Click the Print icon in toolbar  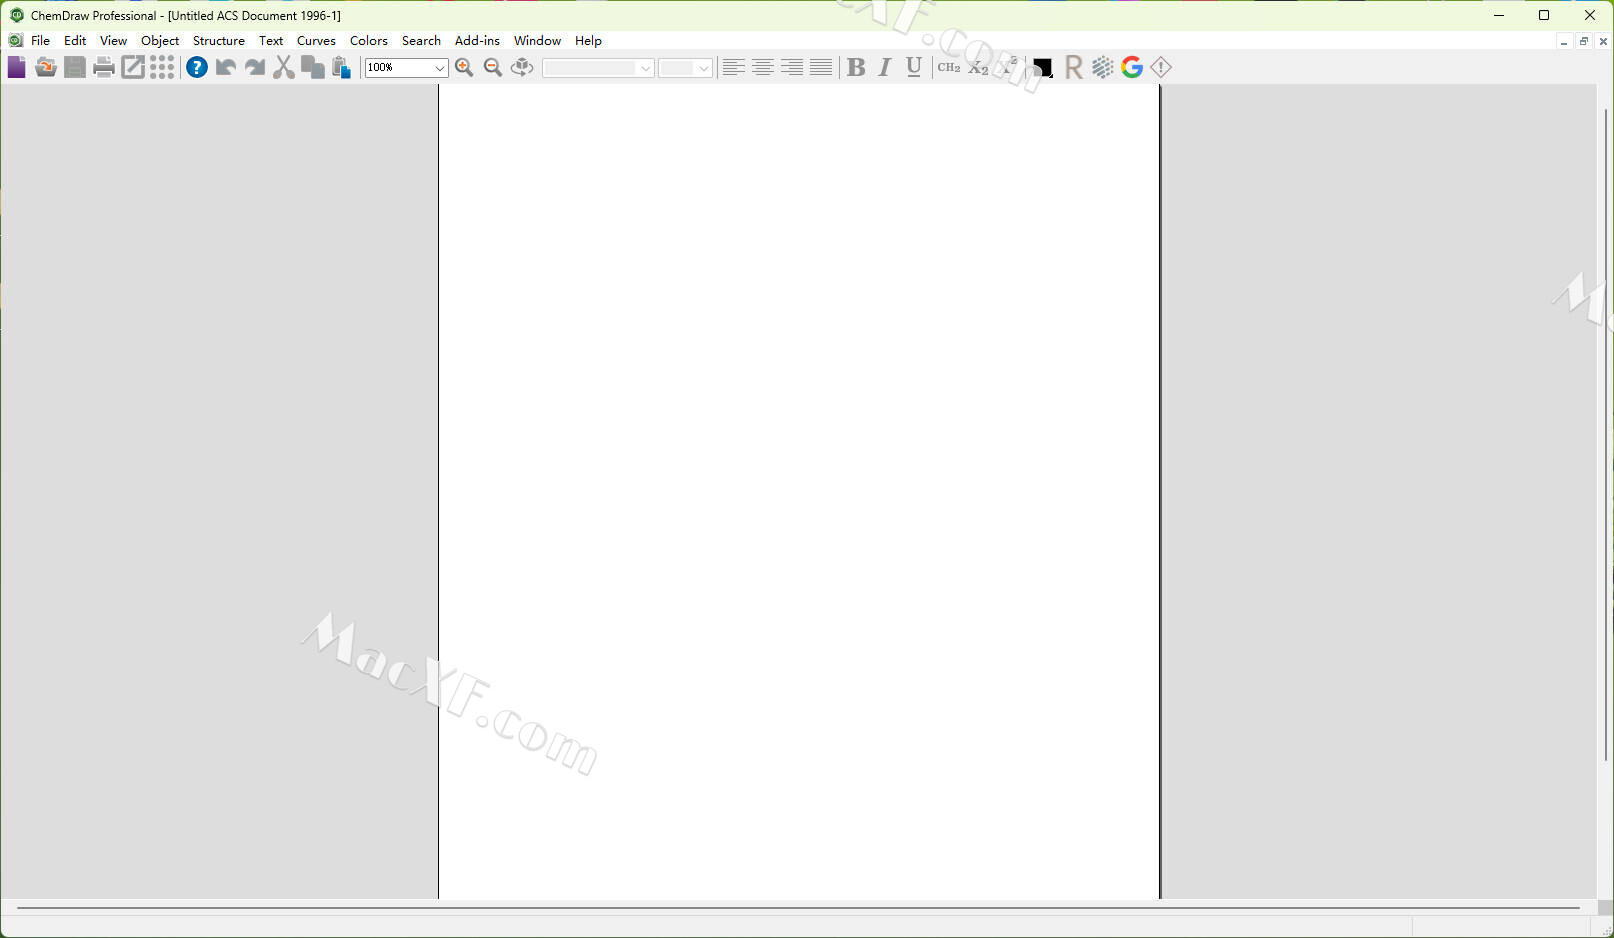point(103,67)
